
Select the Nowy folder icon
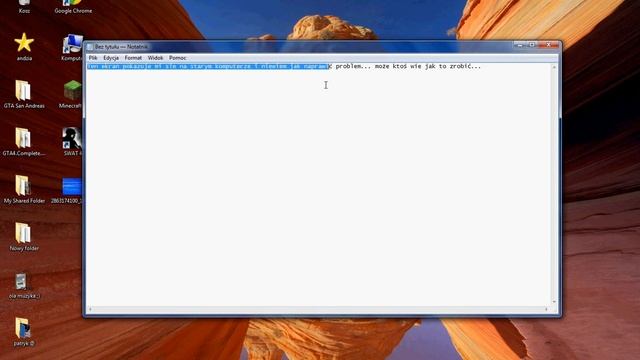pos(24,237)
